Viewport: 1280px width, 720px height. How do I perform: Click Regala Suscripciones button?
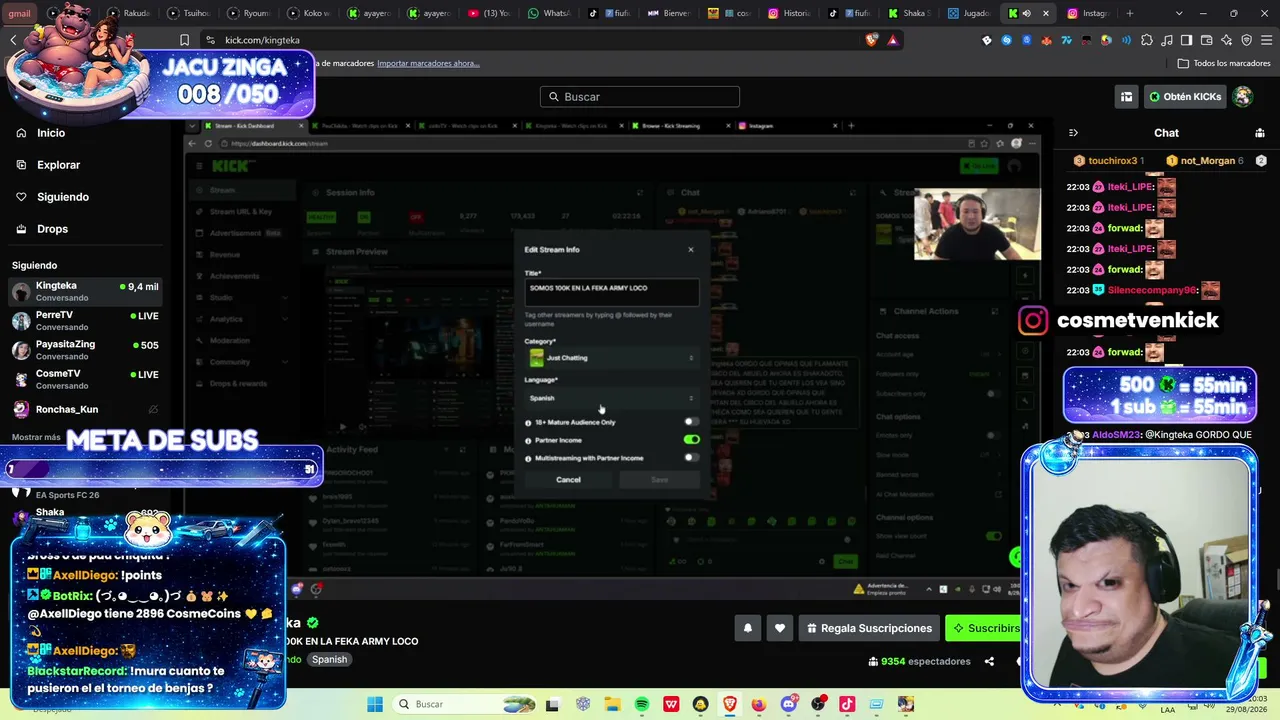pos(867,628)
